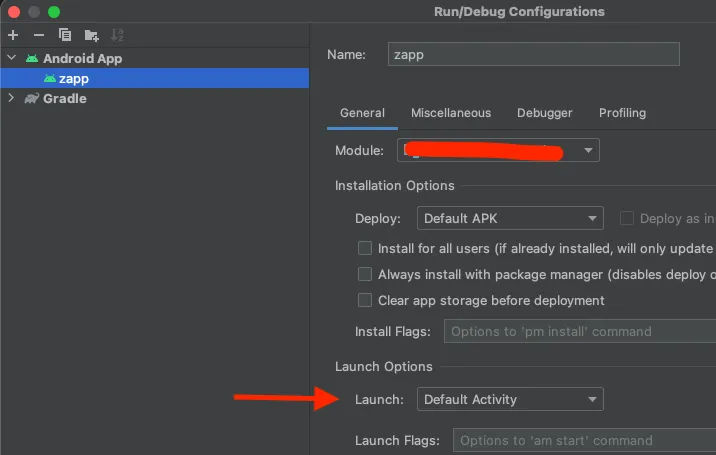Add a new run configuration

pos(13,36)
